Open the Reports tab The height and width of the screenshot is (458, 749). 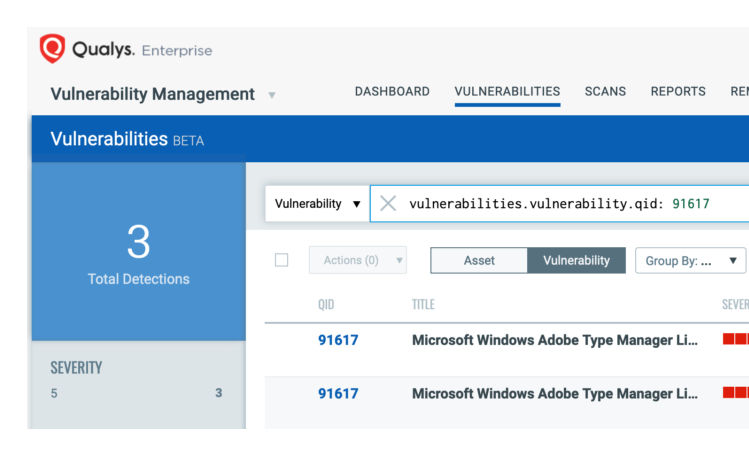pyautogui.click(x=678, y=91)
